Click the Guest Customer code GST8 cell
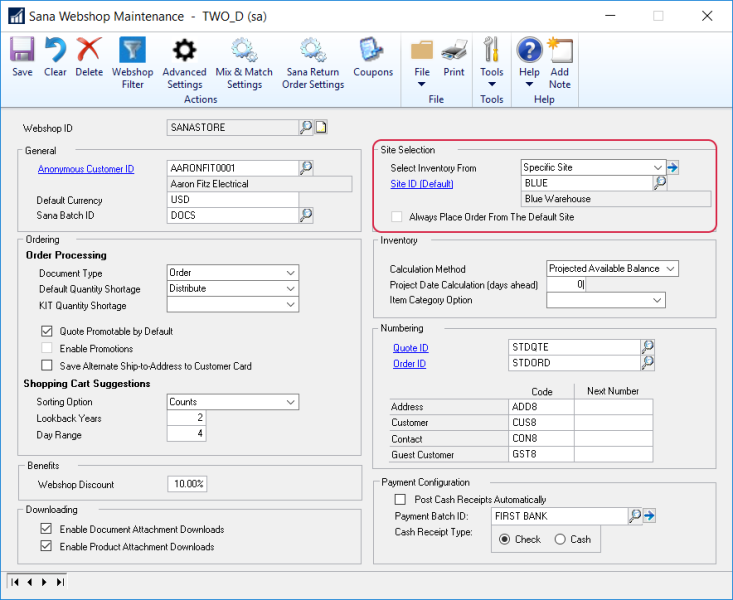733x600 pixels. (541, 454)
